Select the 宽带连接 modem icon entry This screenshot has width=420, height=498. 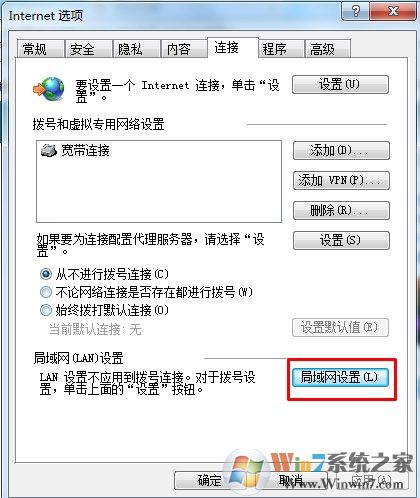[49, 150]
